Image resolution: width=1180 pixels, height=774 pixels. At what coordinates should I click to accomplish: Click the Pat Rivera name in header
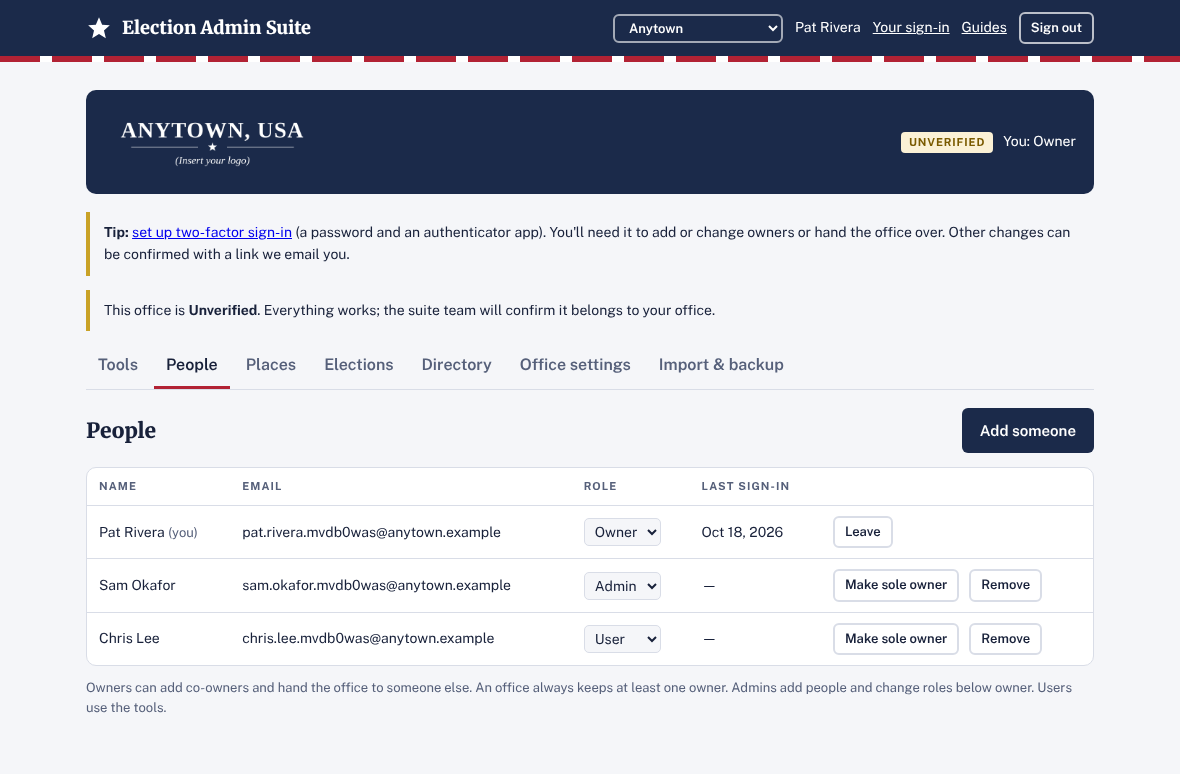click(828, 28)
